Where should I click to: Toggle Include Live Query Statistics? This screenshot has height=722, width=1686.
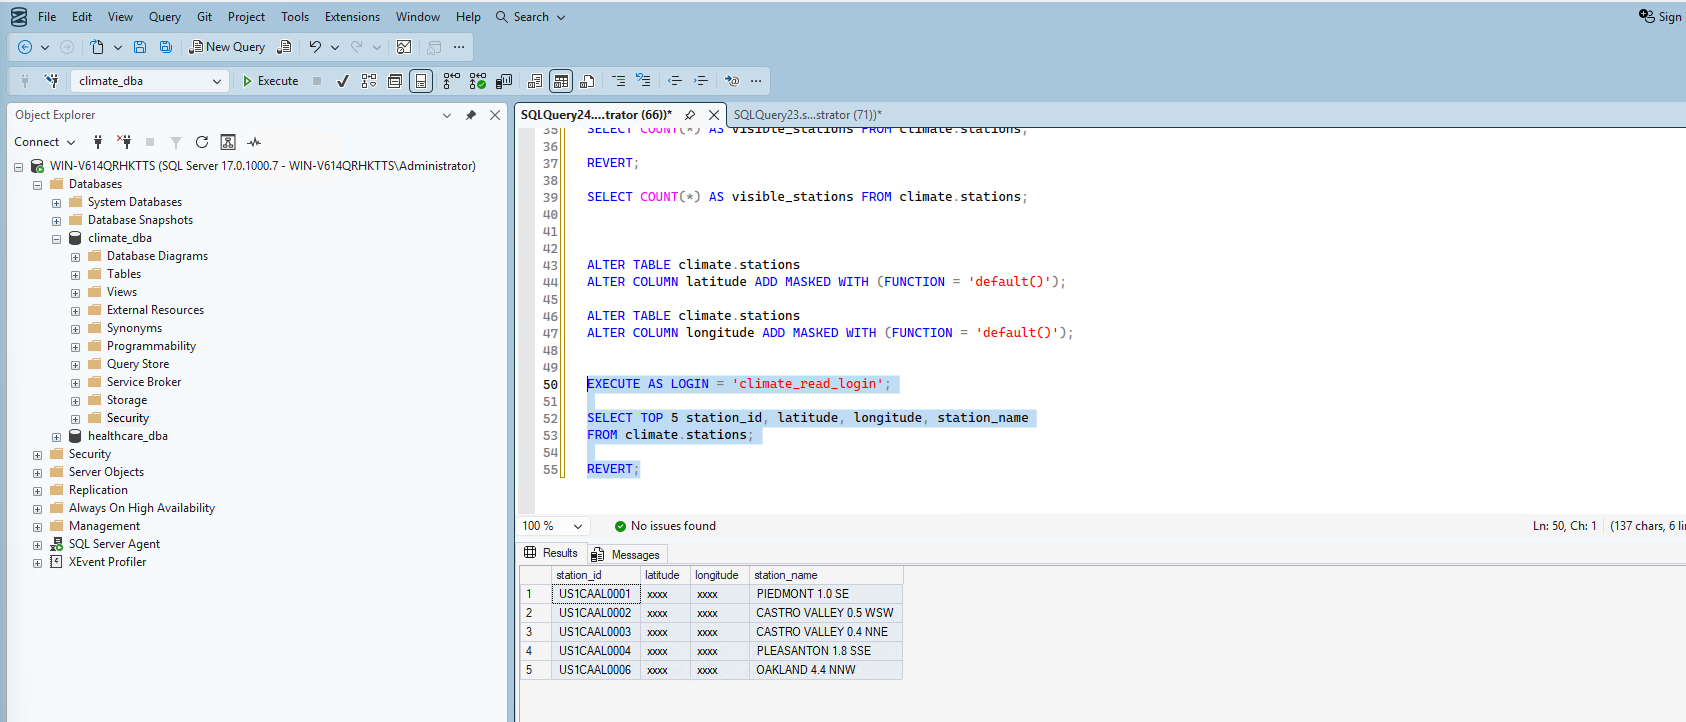[478, 81]
